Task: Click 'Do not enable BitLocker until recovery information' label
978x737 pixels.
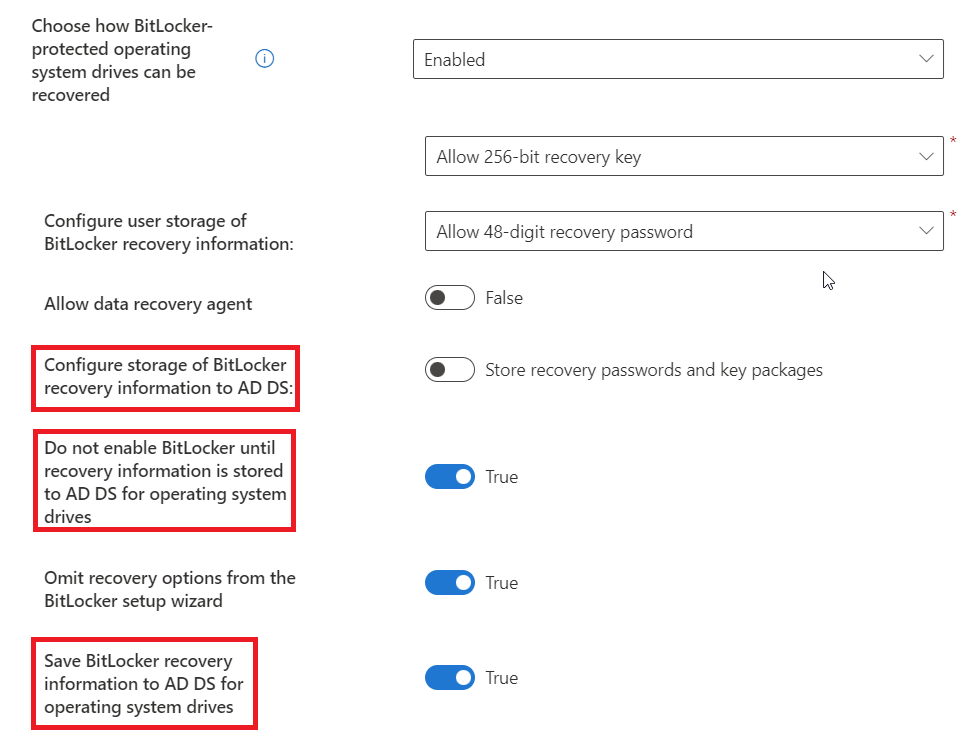Action: coord(165,482)
